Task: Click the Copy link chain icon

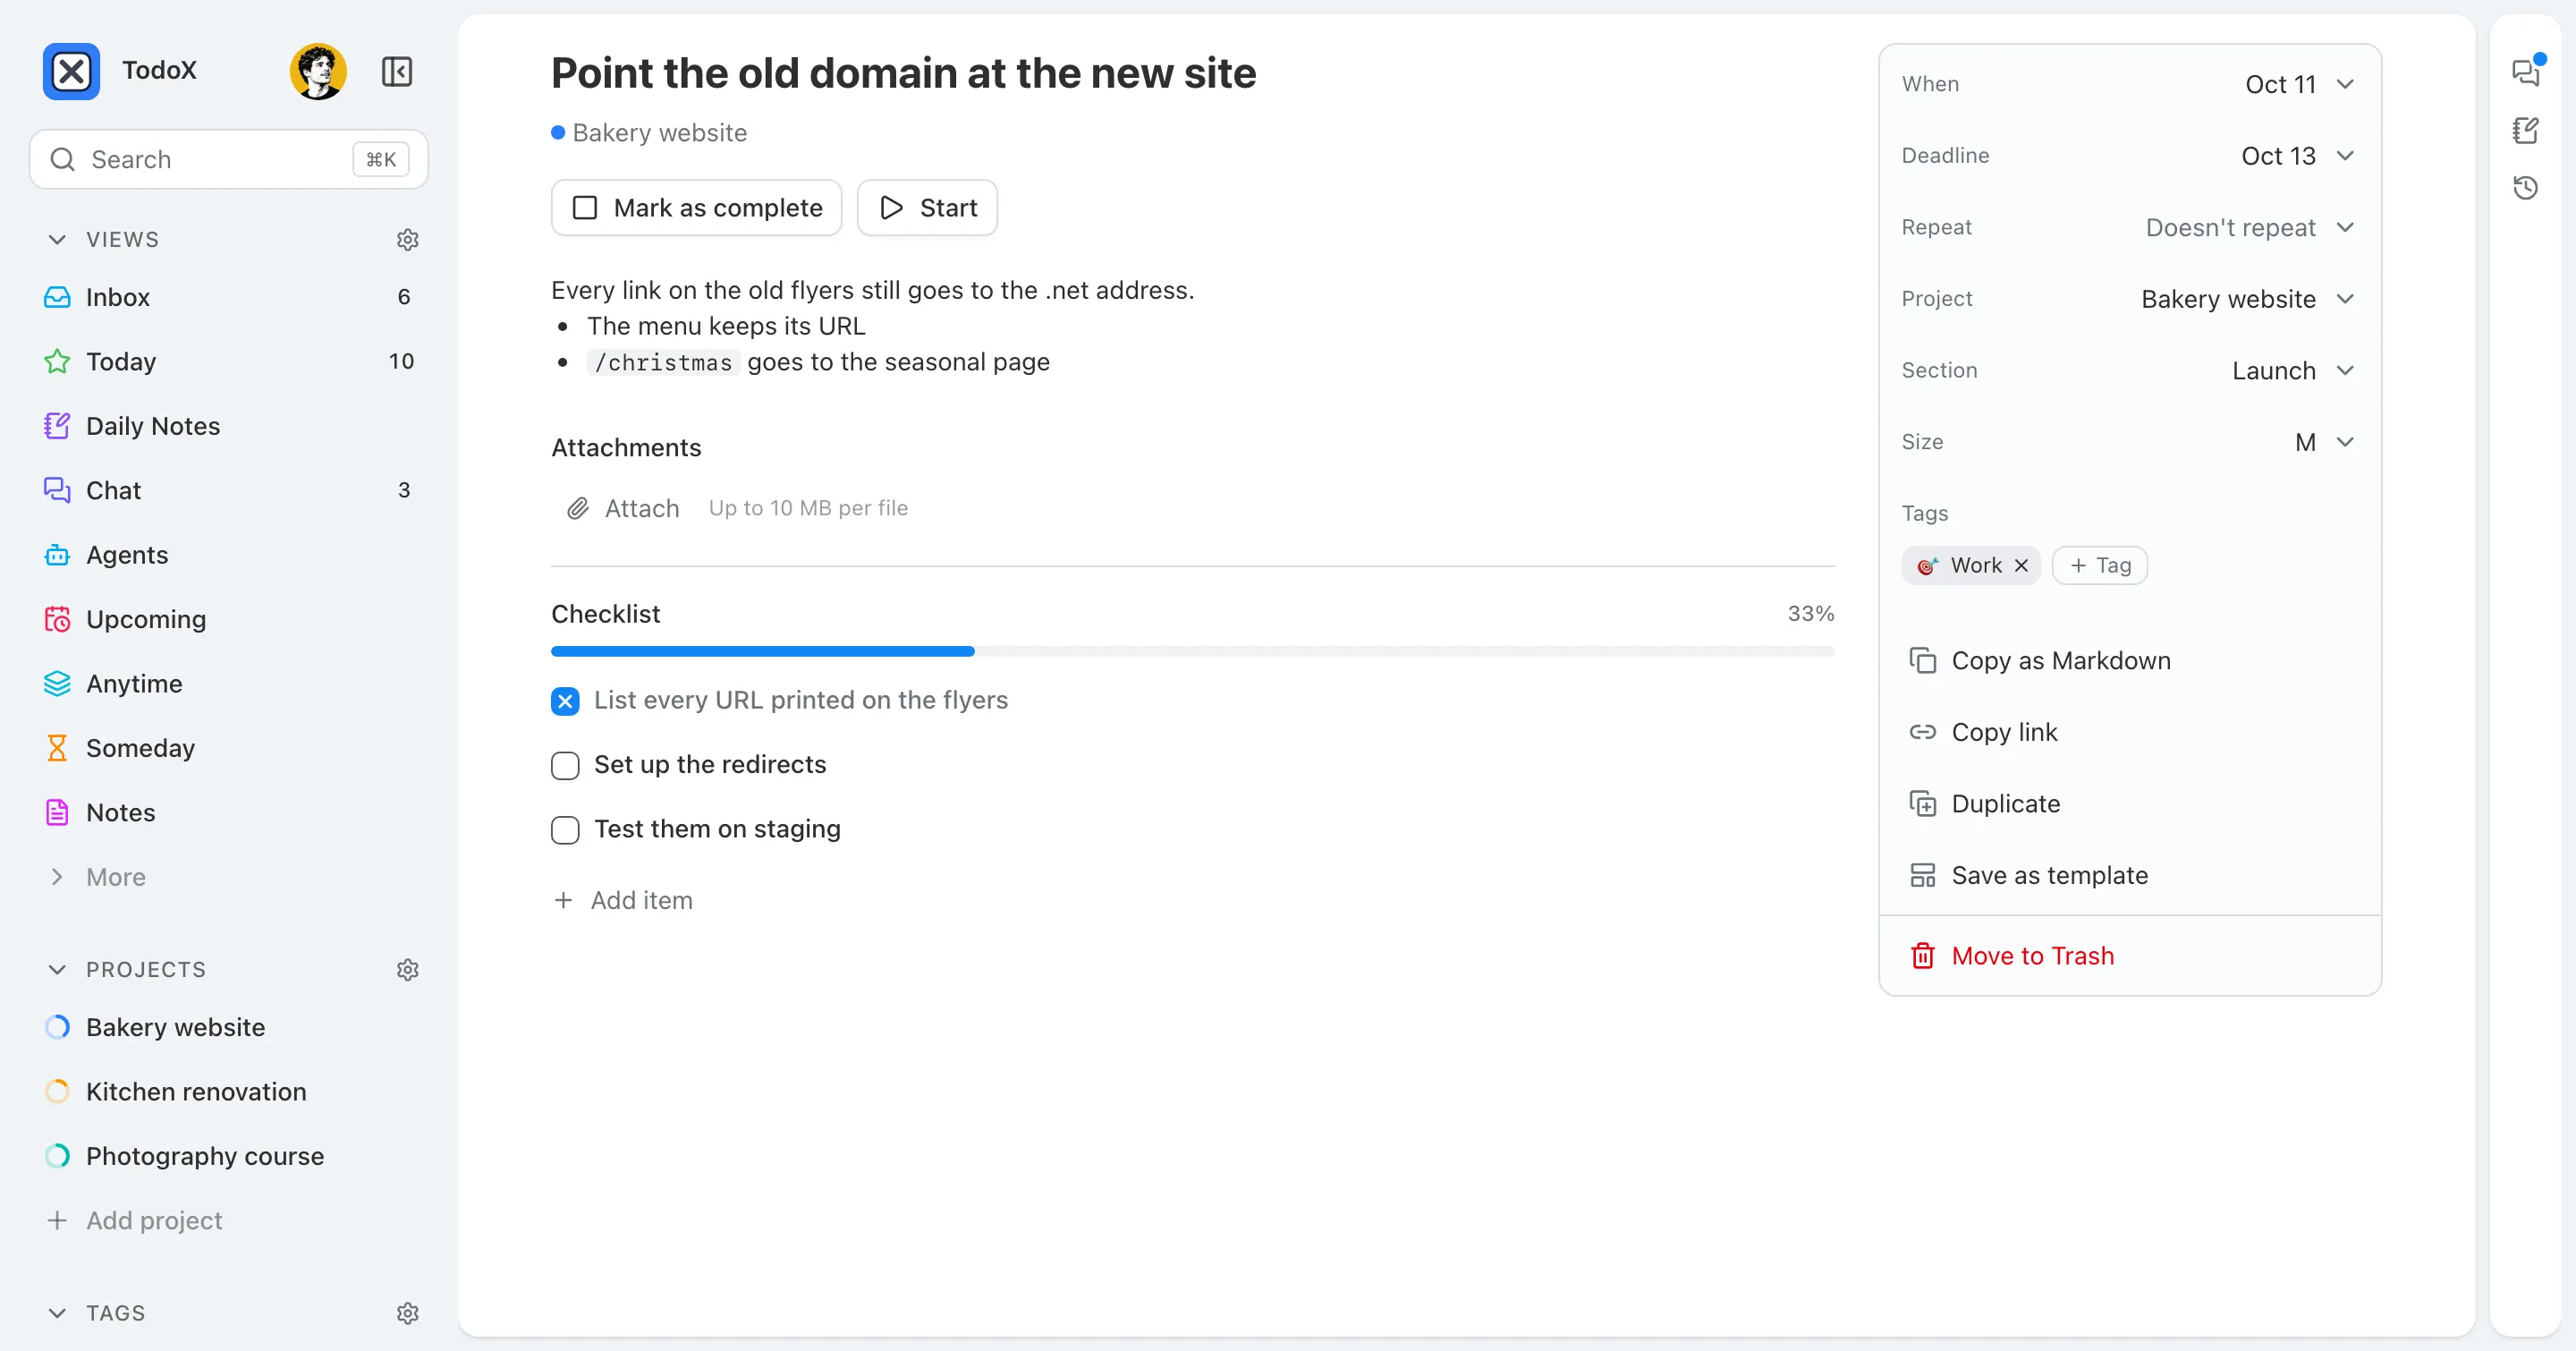Action: click(x=1922, y=732)
